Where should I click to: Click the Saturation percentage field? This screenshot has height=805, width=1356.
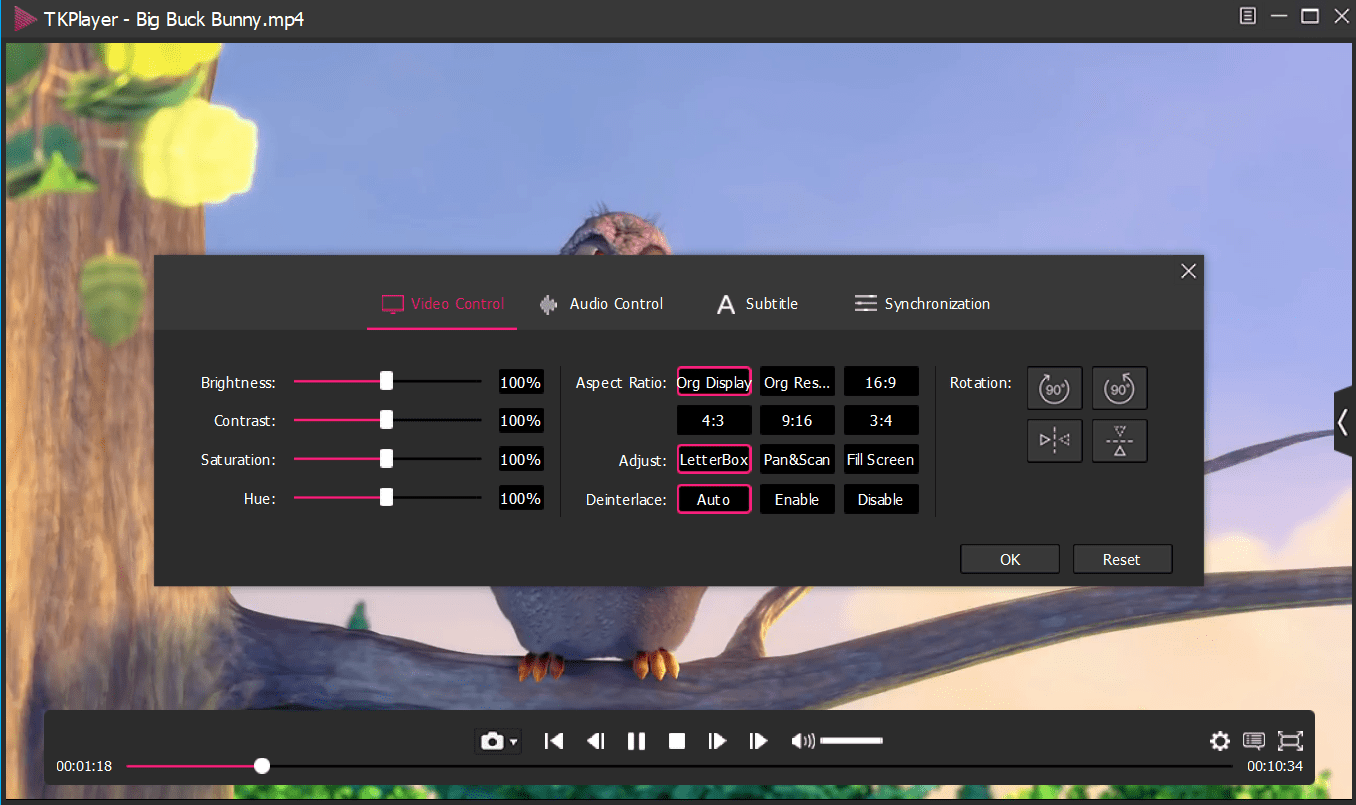pos(521,460)
